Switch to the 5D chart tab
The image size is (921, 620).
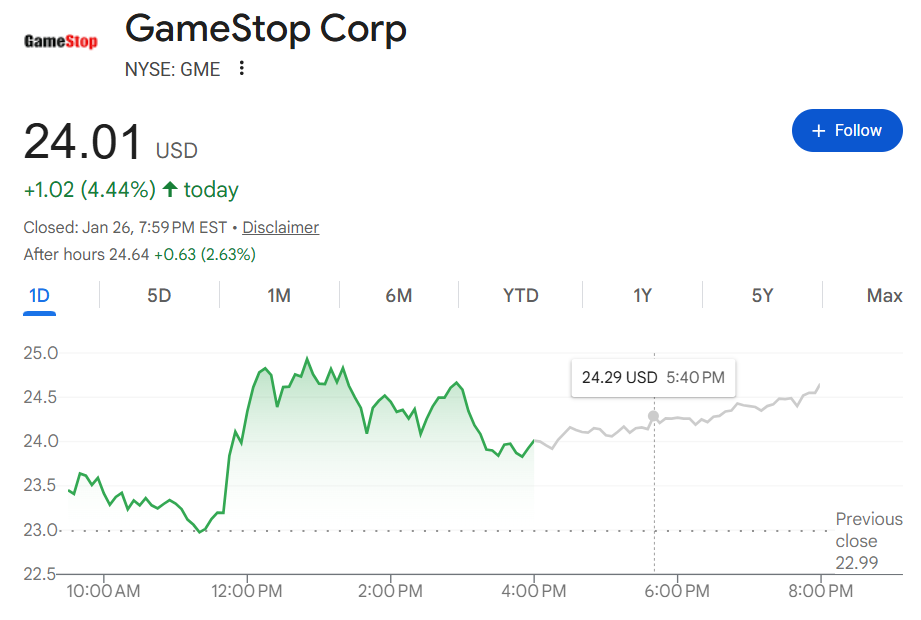[x=159, y=295]
